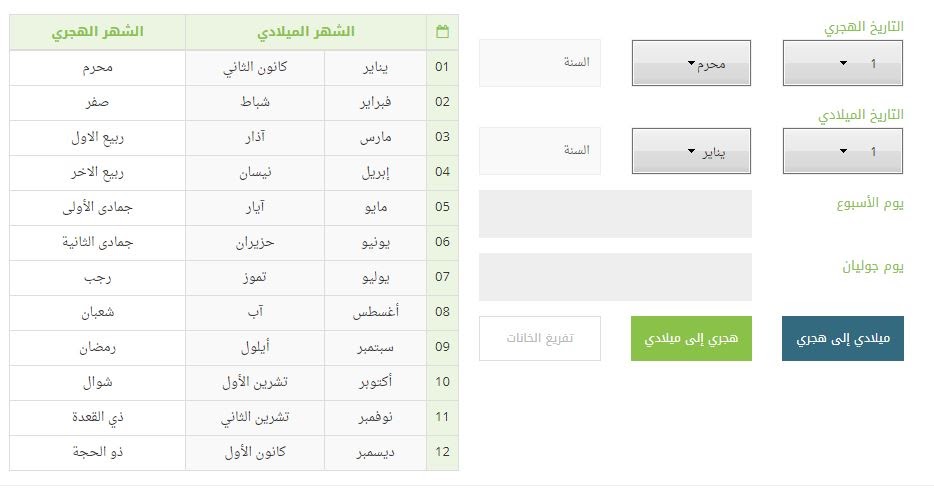Click the تفريغ الخانات clear button
The image size is (934, 489).
point(540,338)
